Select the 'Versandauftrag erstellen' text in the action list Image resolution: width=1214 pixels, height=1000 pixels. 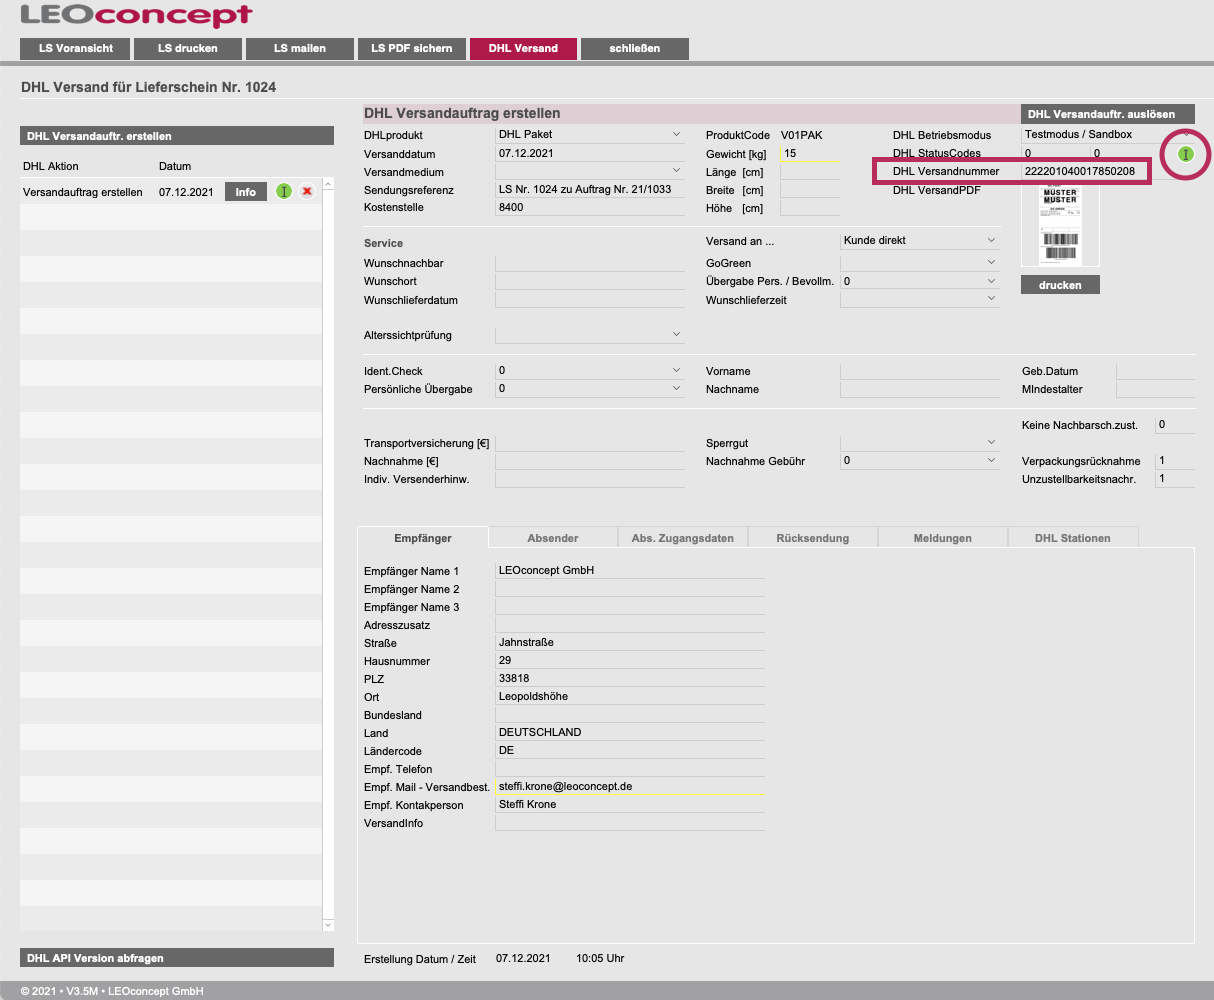[83, 192]
